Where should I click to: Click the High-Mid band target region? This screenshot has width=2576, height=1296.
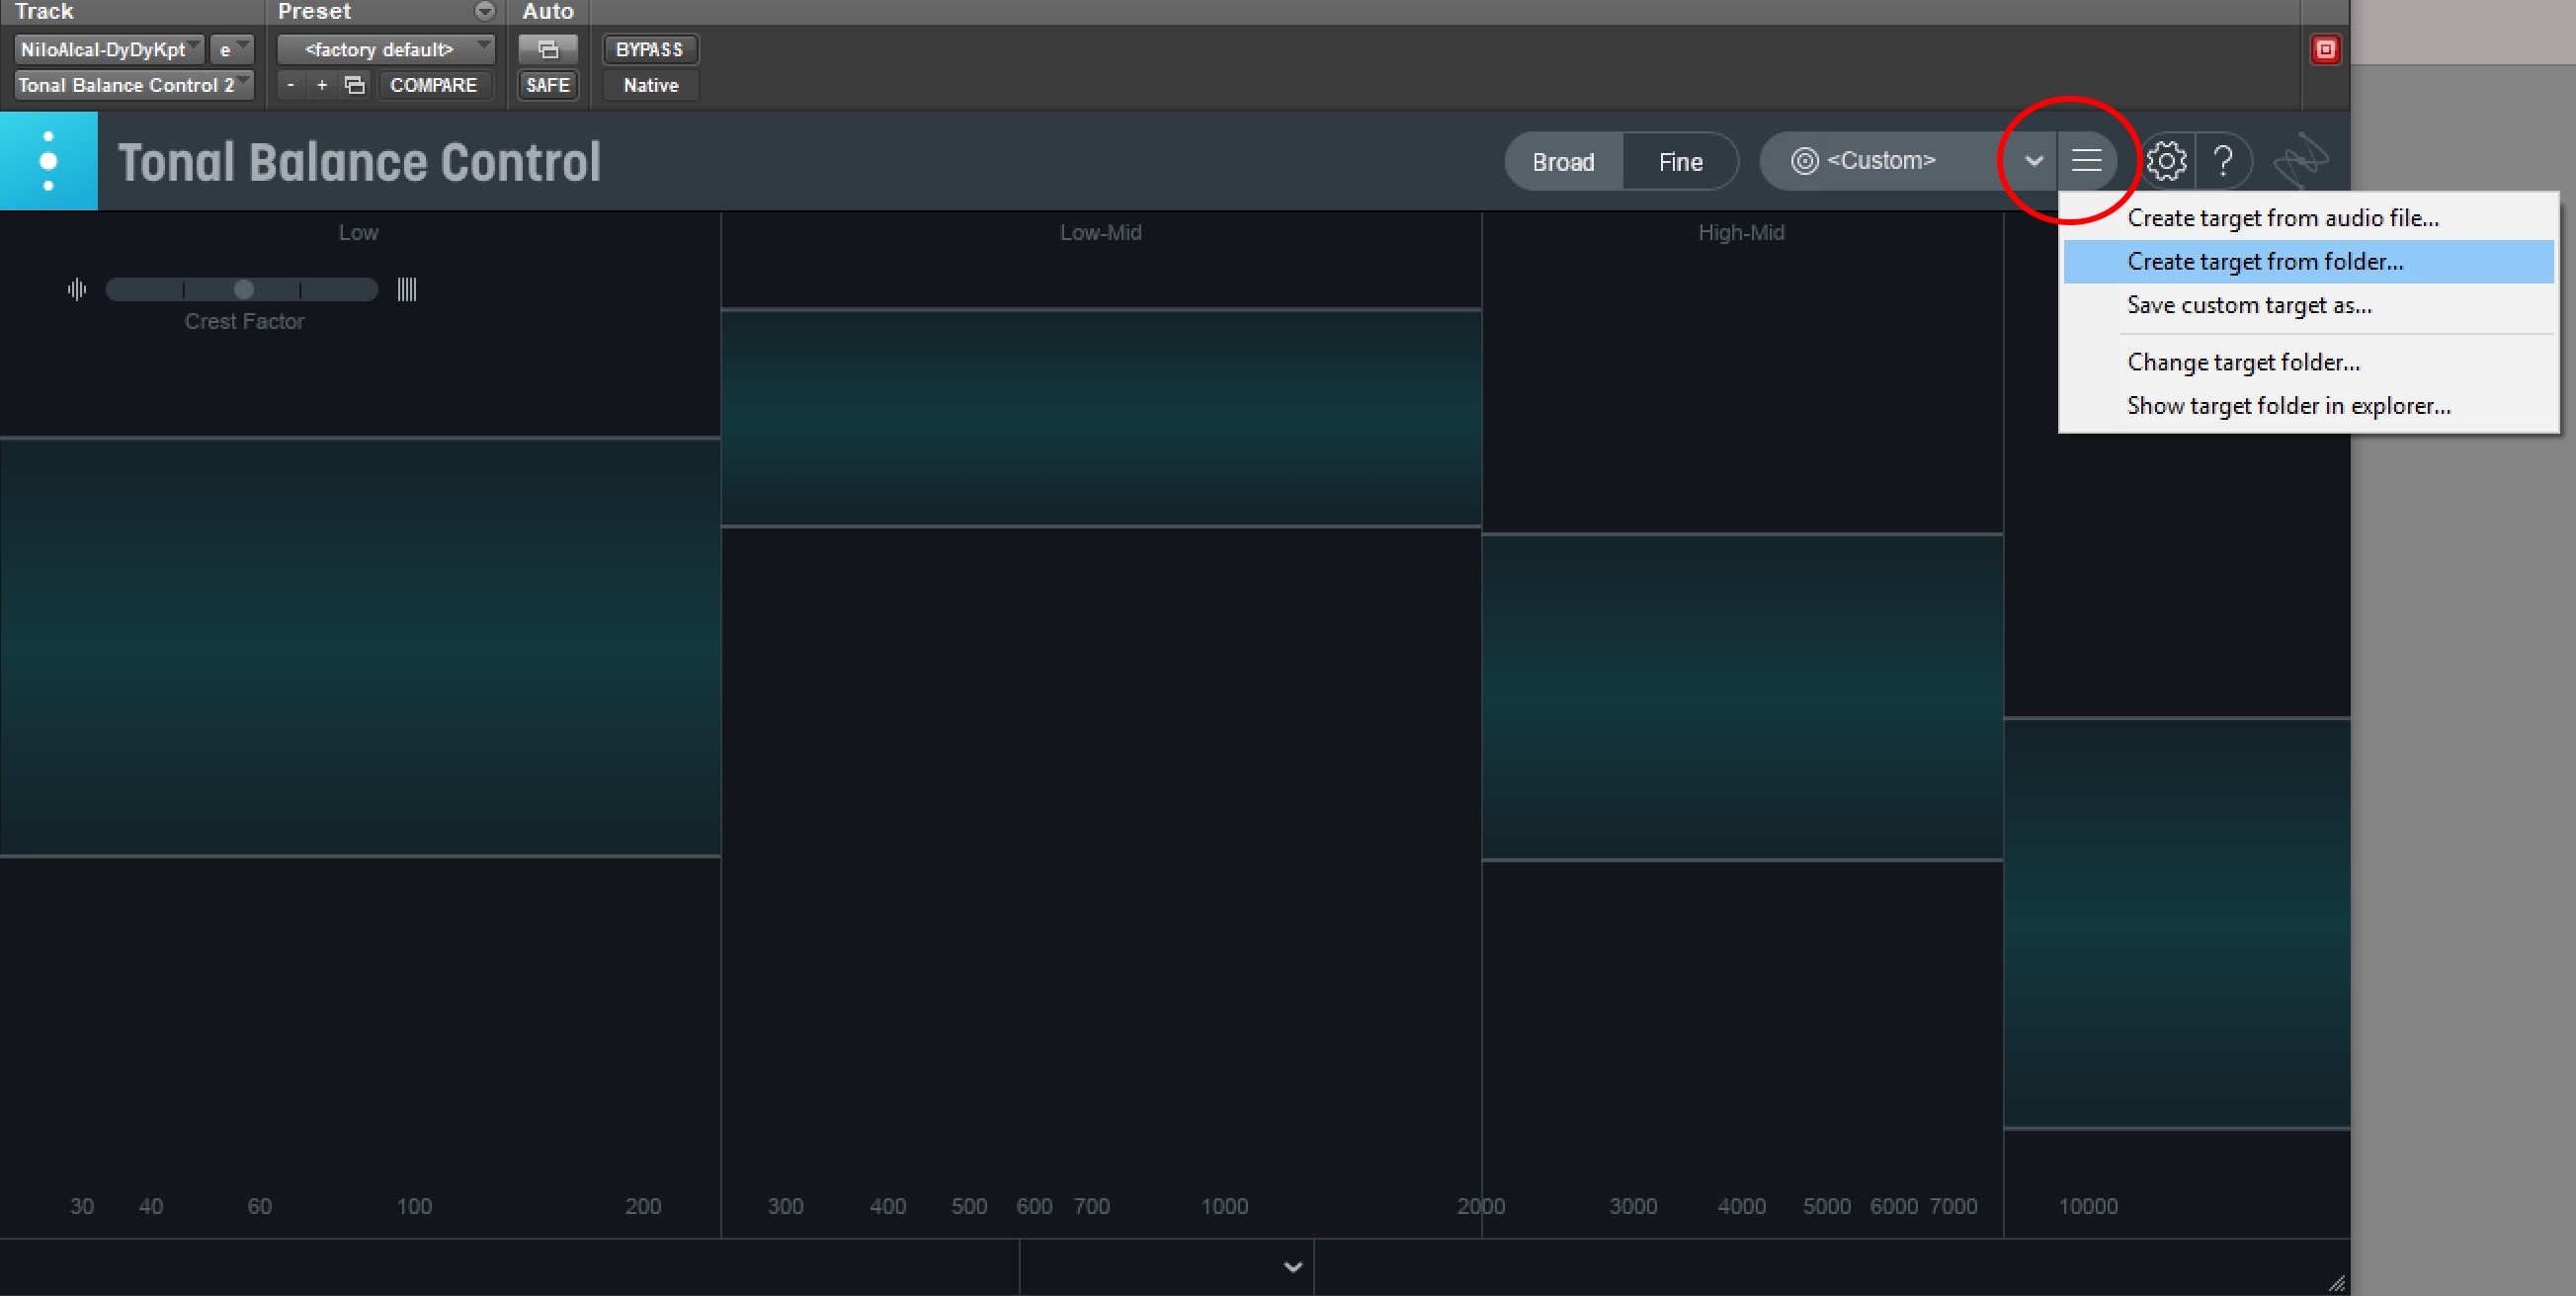[1742, 697]
